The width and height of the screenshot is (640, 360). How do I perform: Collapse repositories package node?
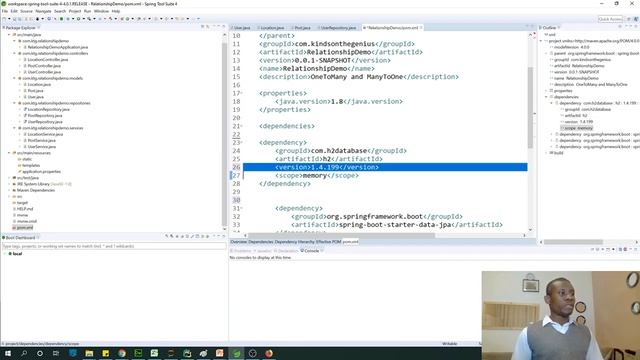[x=14, y=103]
